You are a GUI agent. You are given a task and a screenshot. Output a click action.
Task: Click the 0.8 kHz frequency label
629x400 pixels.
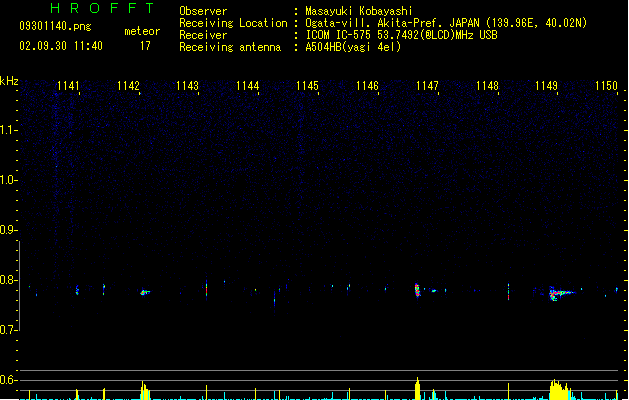tap(8, 280)
